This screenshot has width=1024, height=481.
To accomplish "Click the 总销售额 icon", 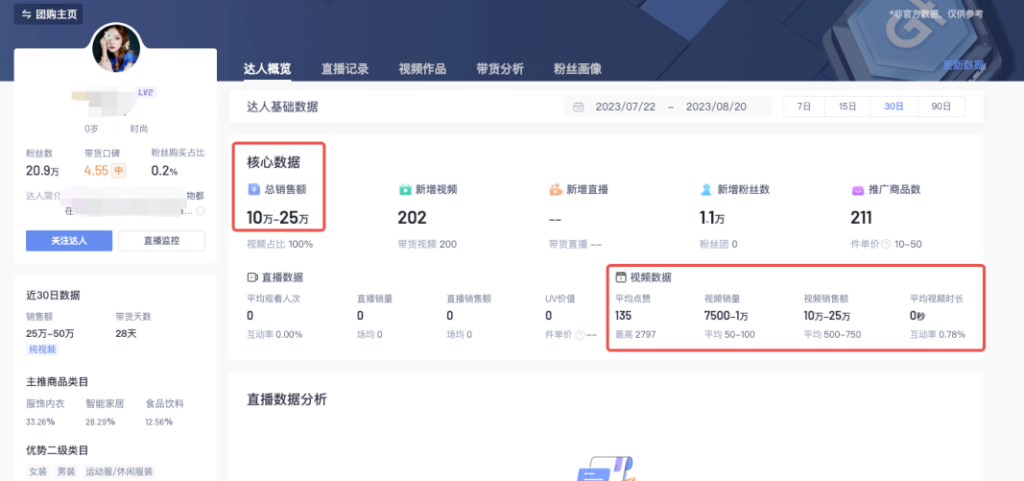I will click(x=253, y=190).
